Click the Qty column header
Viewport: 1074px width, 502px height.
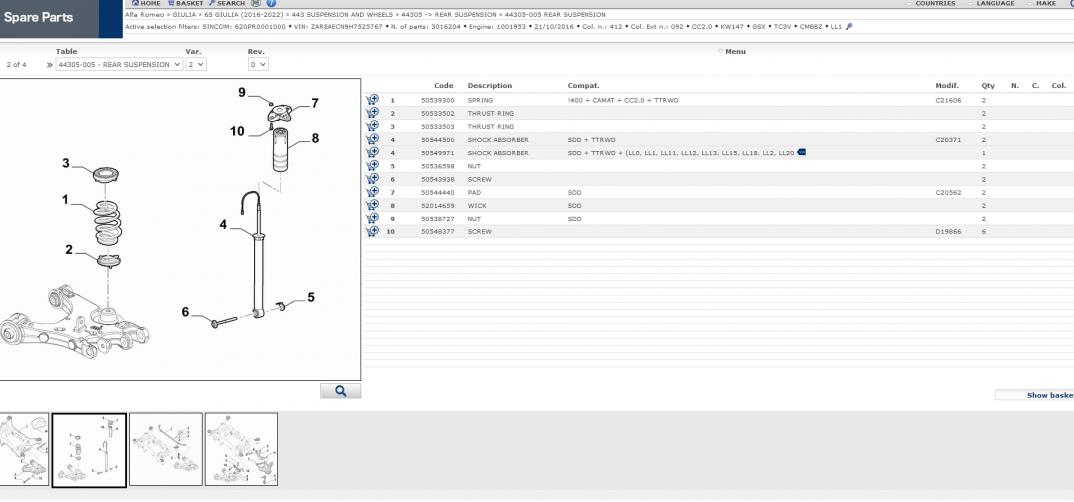pyautogui.click(x=988, y=86)
